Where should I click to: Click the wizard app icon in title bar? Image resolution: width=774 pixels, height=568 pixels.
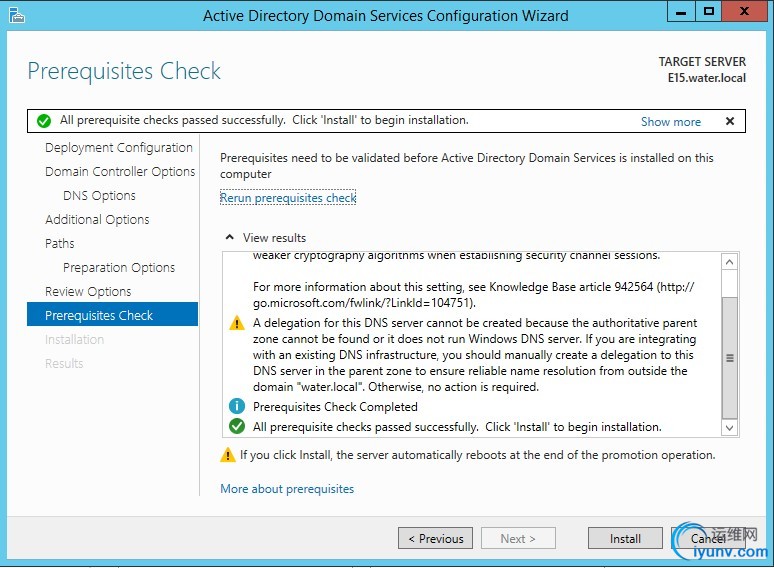point(17,15)
